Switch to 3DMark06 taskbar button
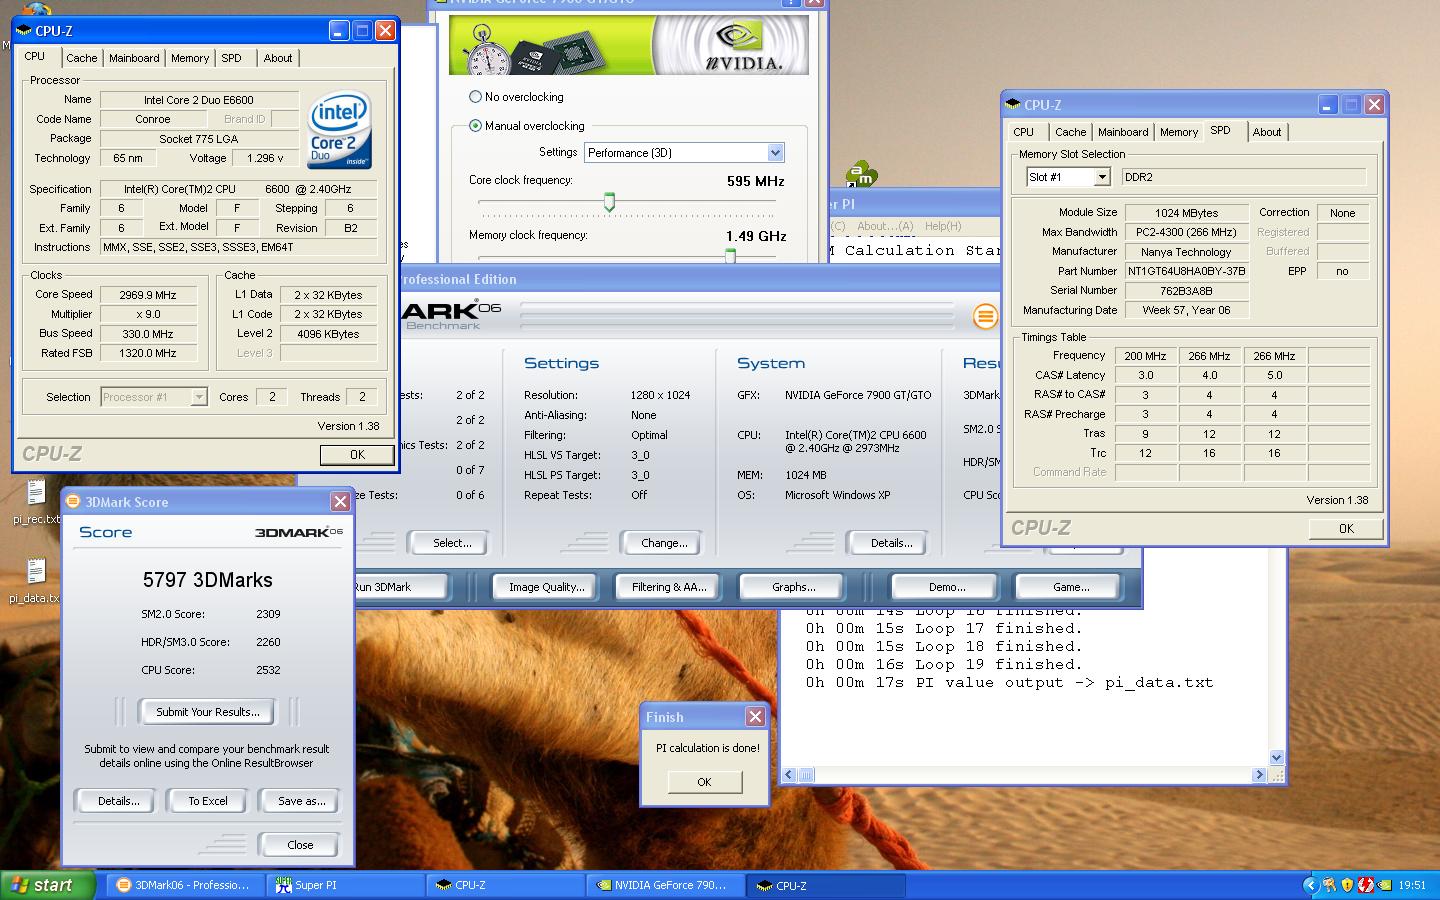Image resolution: width=1440 pixels, height=900 pixels. click(184, 885)
